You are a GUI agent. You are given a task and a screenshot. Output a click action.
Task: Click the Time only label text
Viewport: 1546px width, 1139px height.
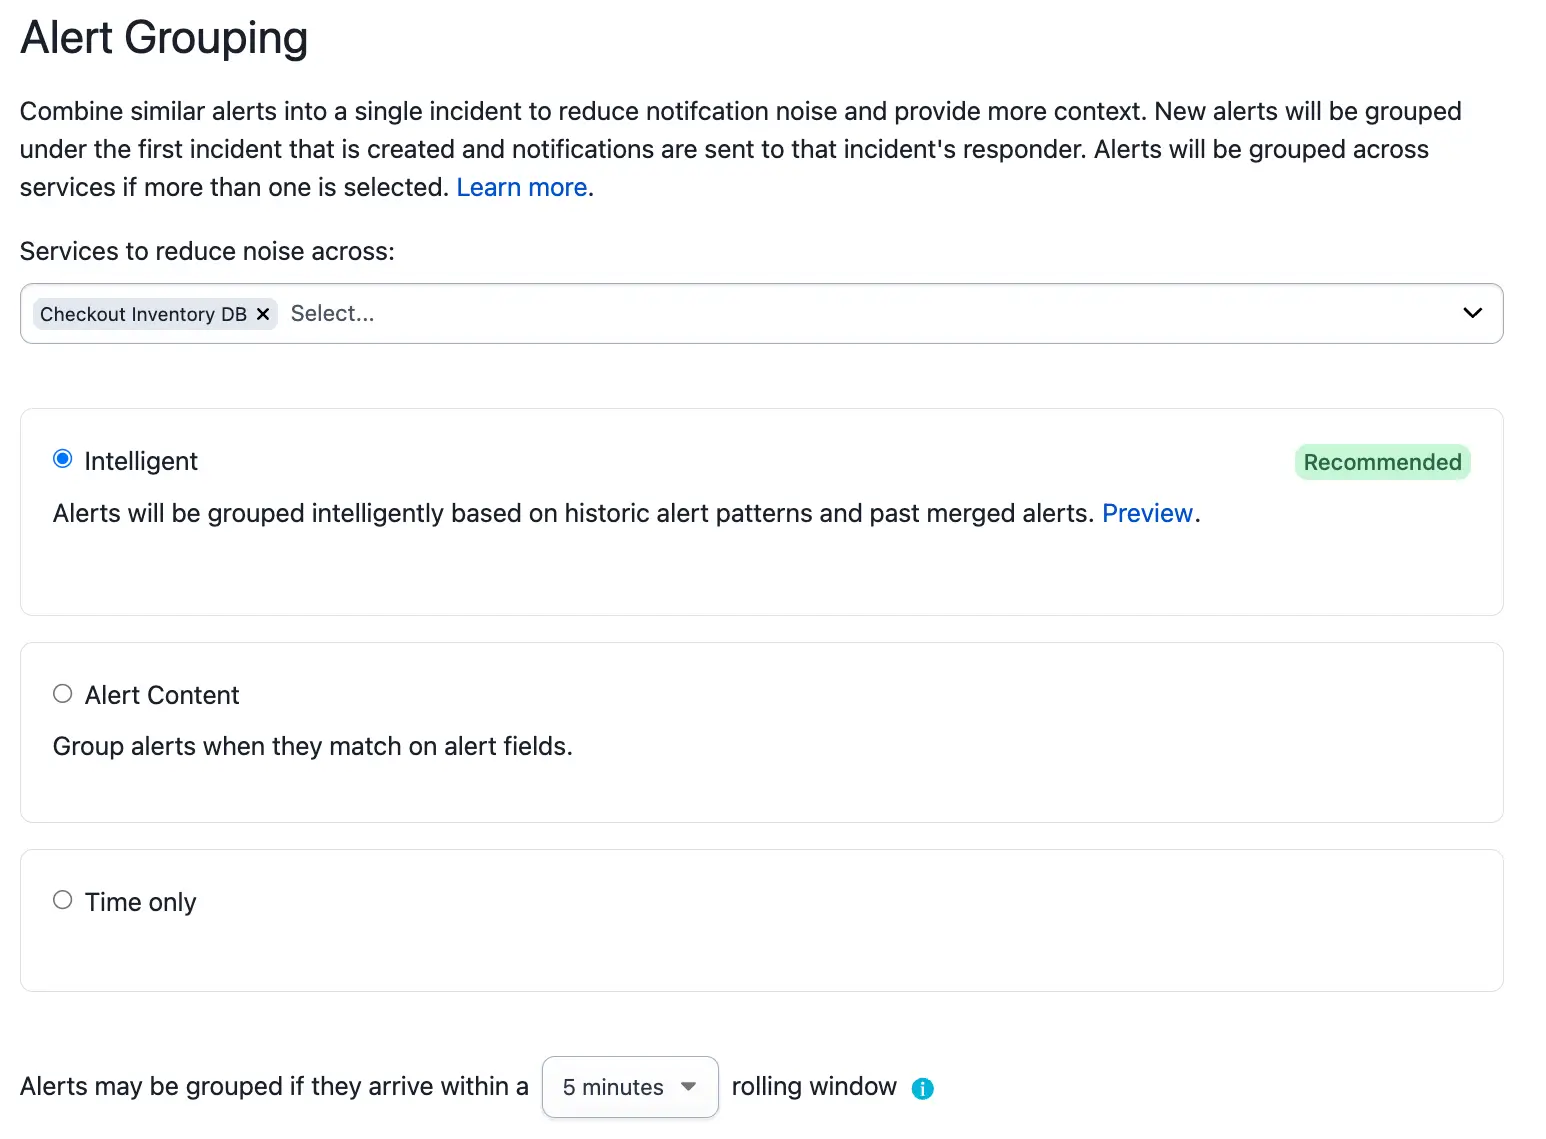141,902
